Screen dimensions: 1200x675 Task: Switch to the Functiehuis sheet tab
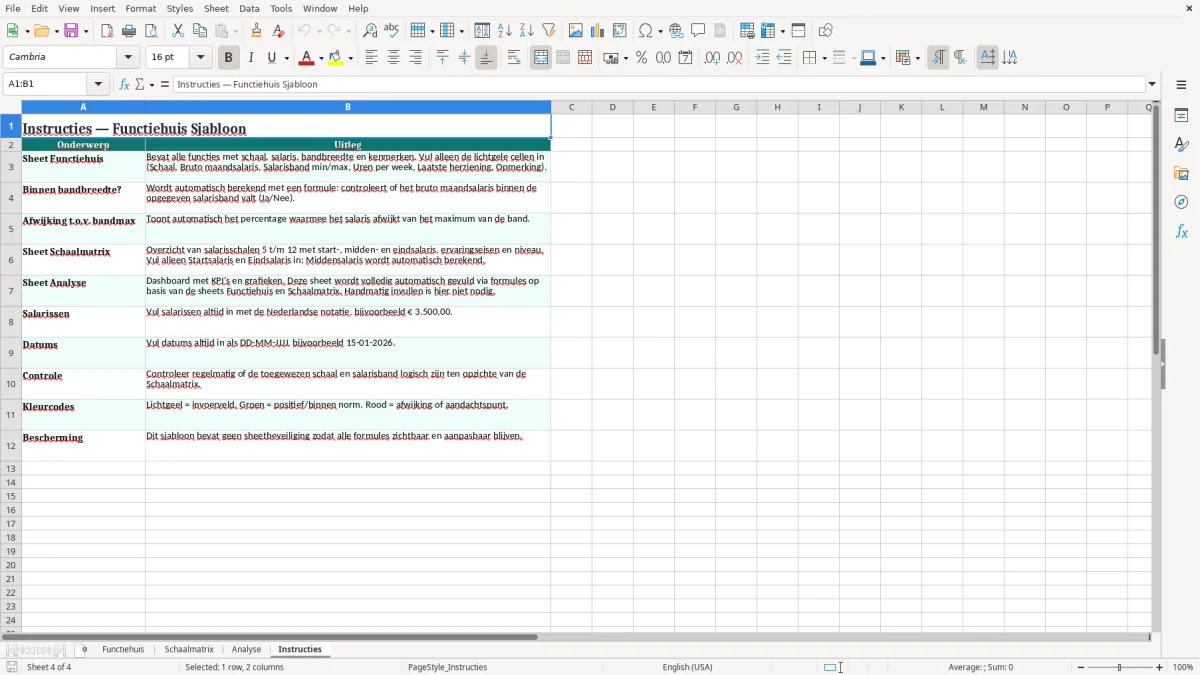[123, 650]
